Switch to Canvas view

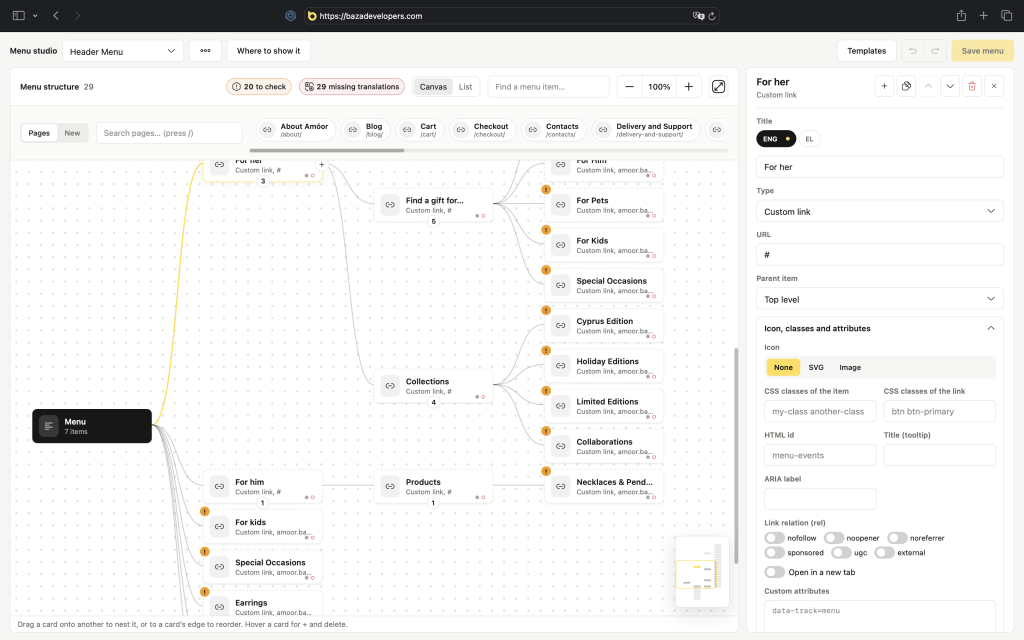(433, 87)
